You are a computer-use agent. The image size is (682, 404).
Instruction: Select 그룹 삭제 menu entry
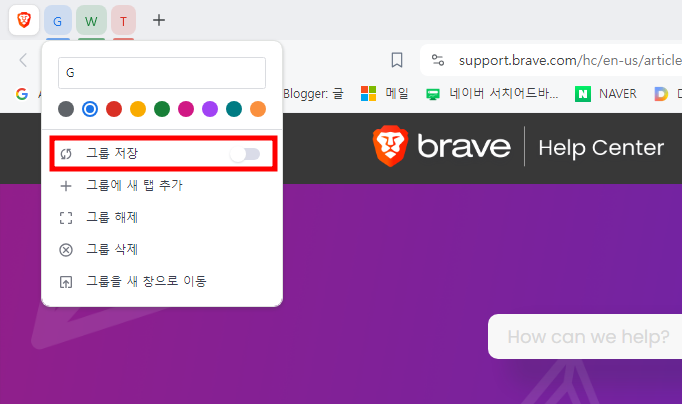click(x=162, y=250)
